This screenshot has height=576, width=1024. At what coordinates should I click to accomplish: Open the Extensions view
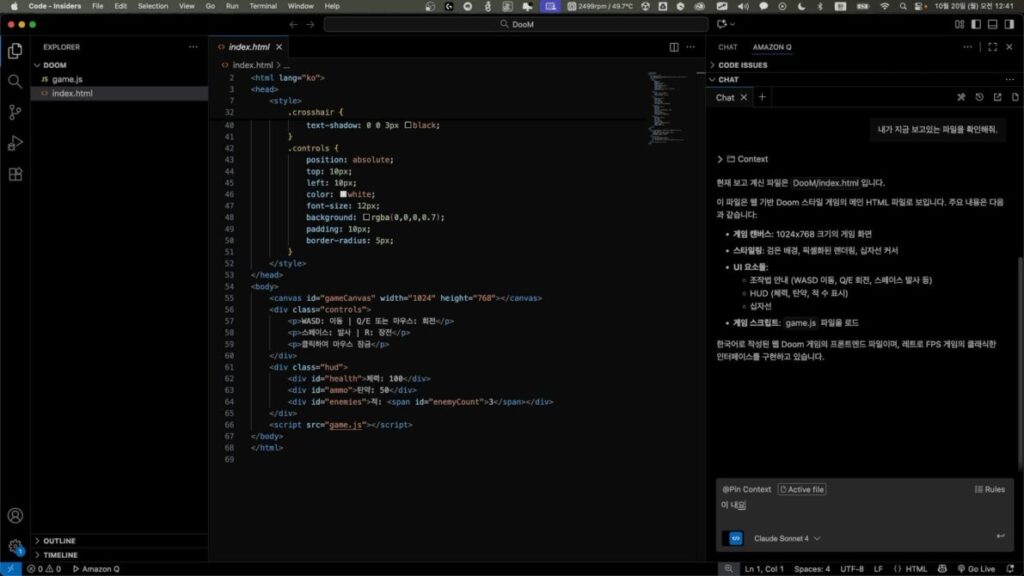click(x=15, y=174)
